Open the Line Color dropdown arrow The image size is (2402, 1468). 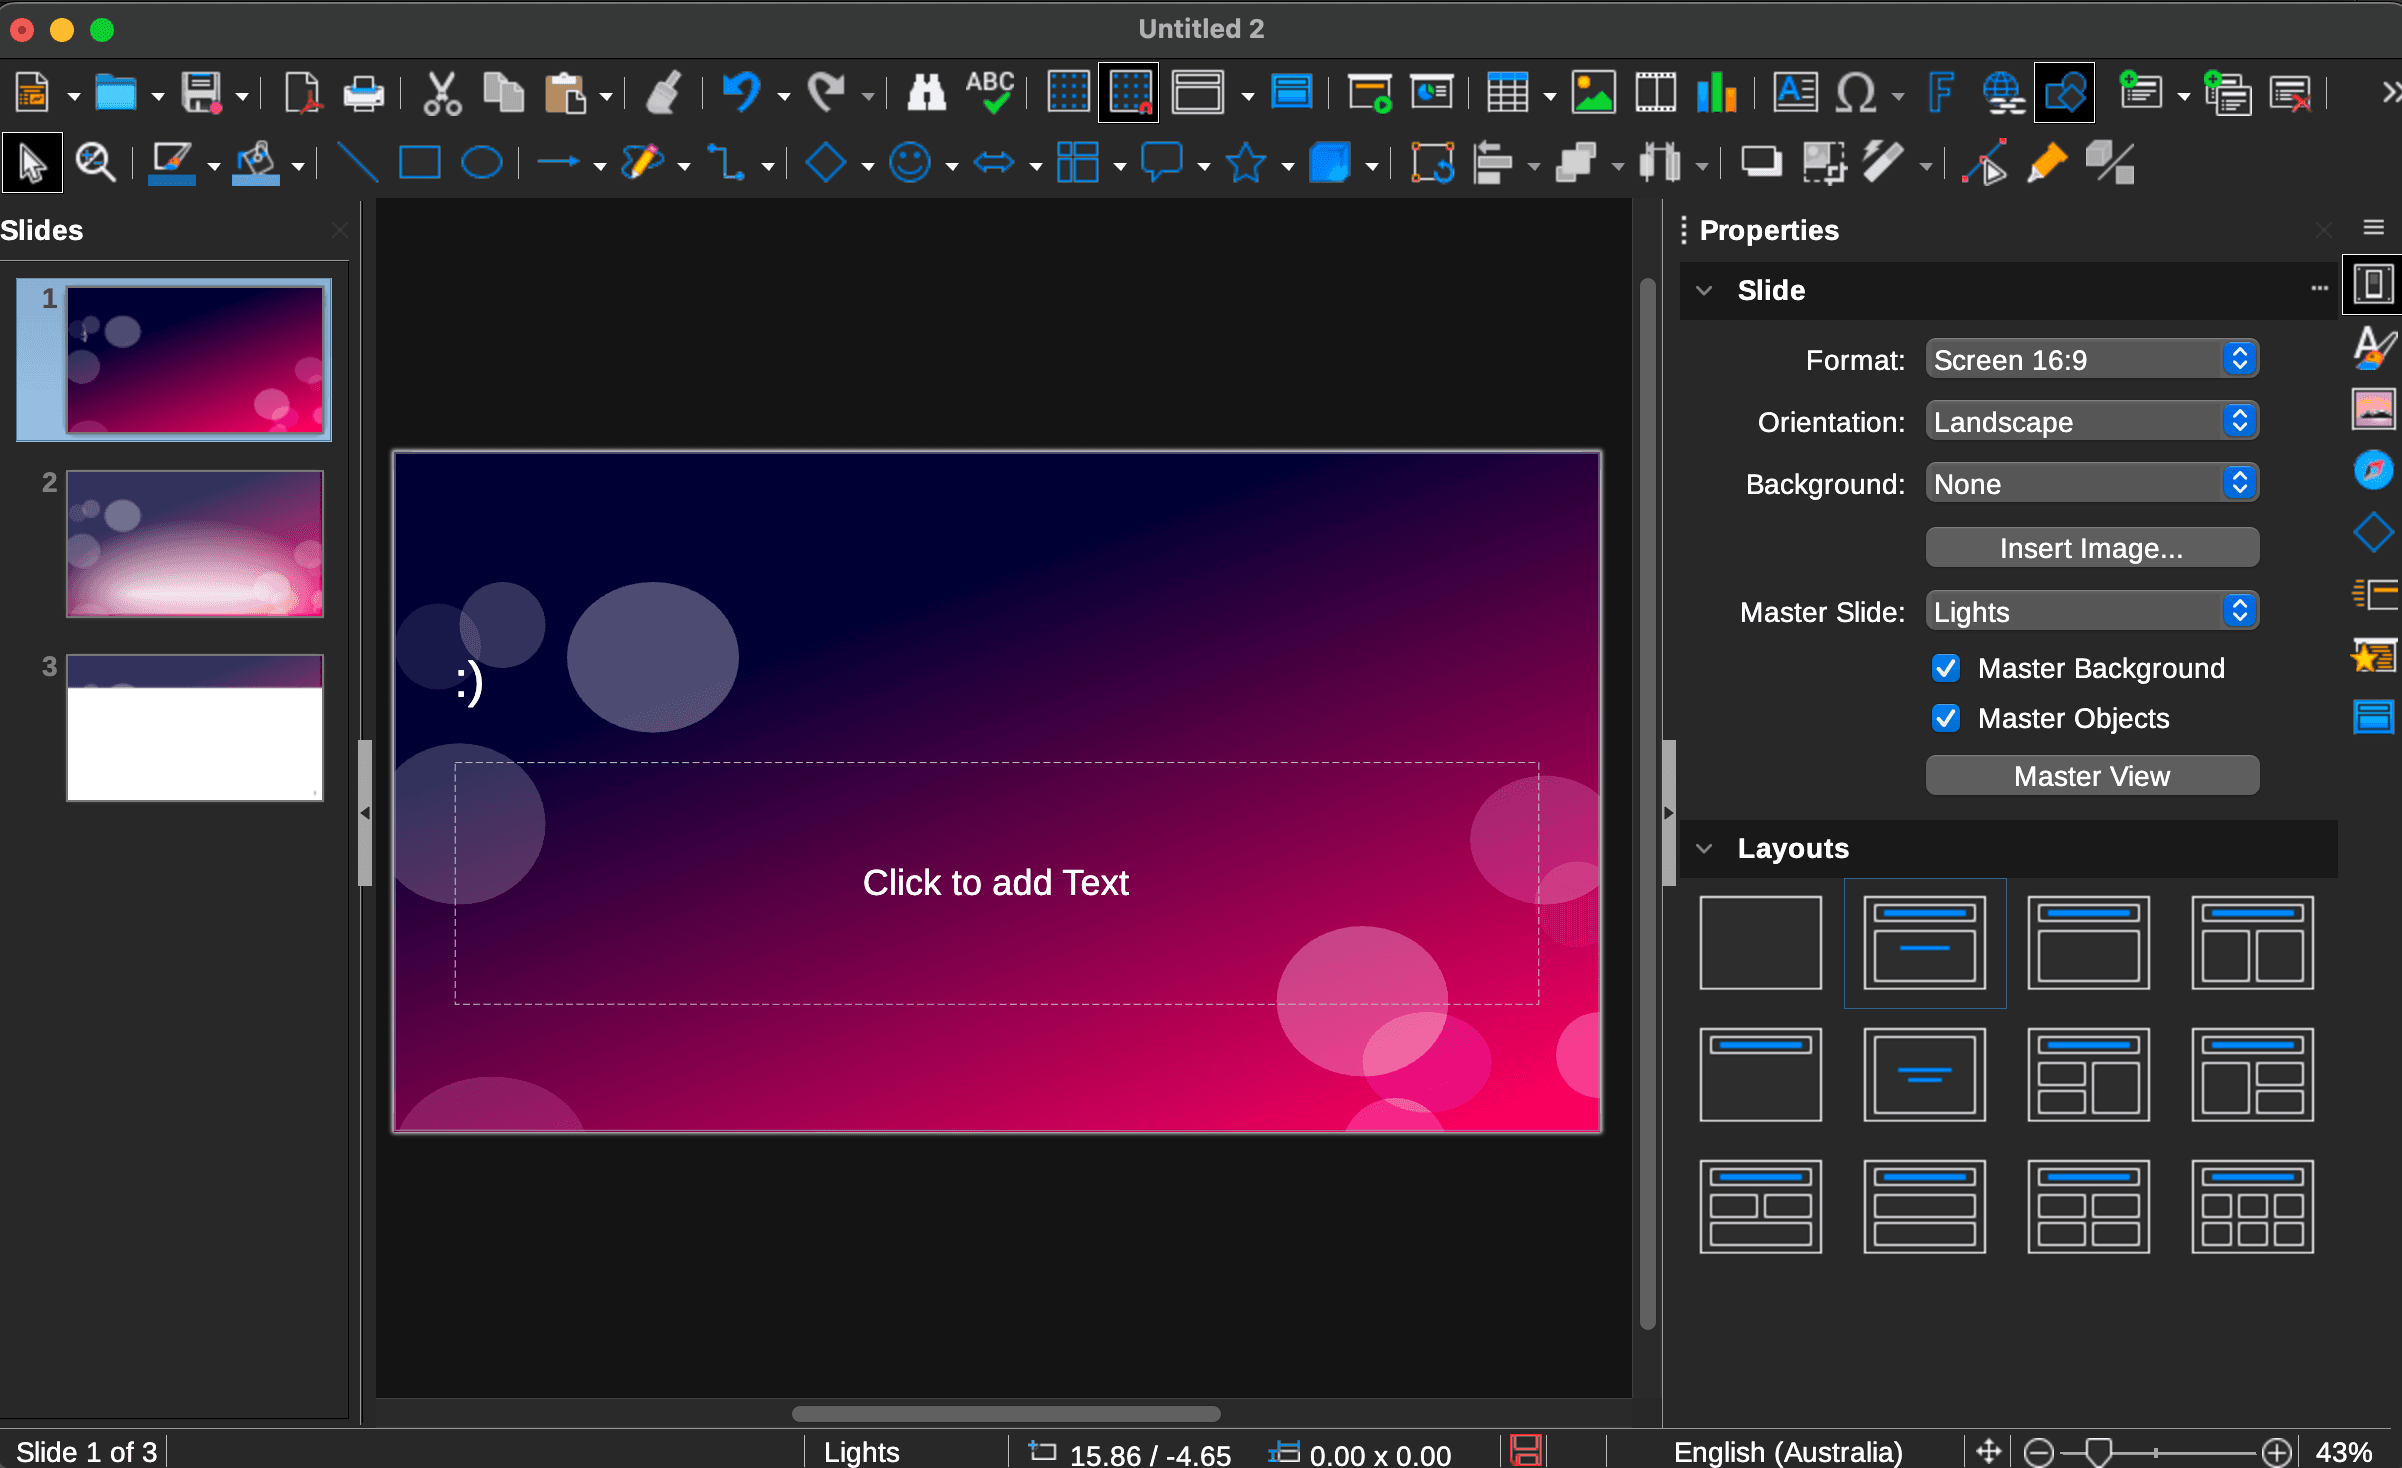pyautogui.click(x=213, y=166)
